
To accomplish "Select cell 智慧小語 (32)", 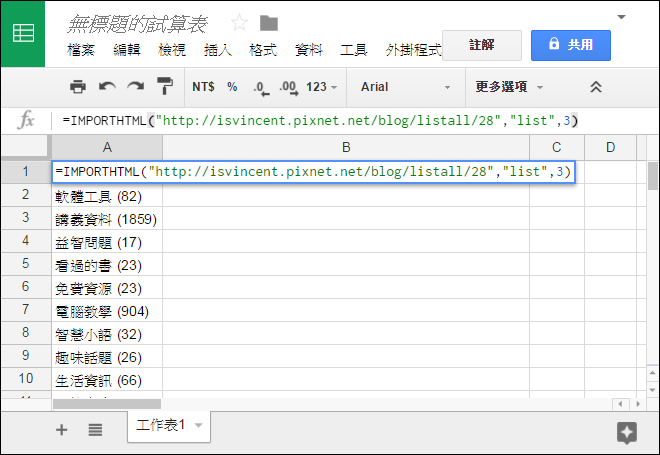I will [x=107, y=333].
